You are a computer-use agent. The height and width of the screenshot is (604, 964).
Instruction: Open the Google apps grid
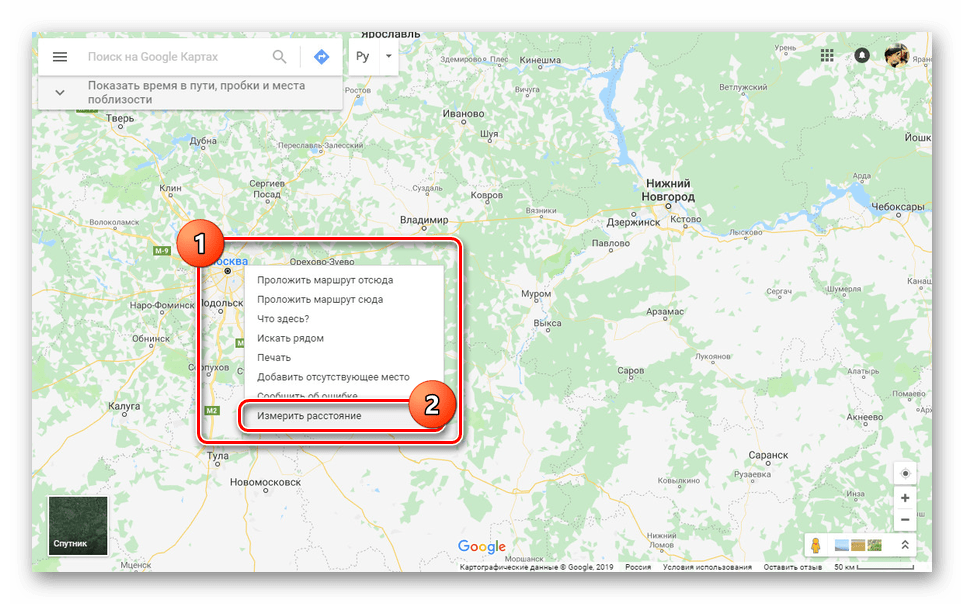coord(827,56)
